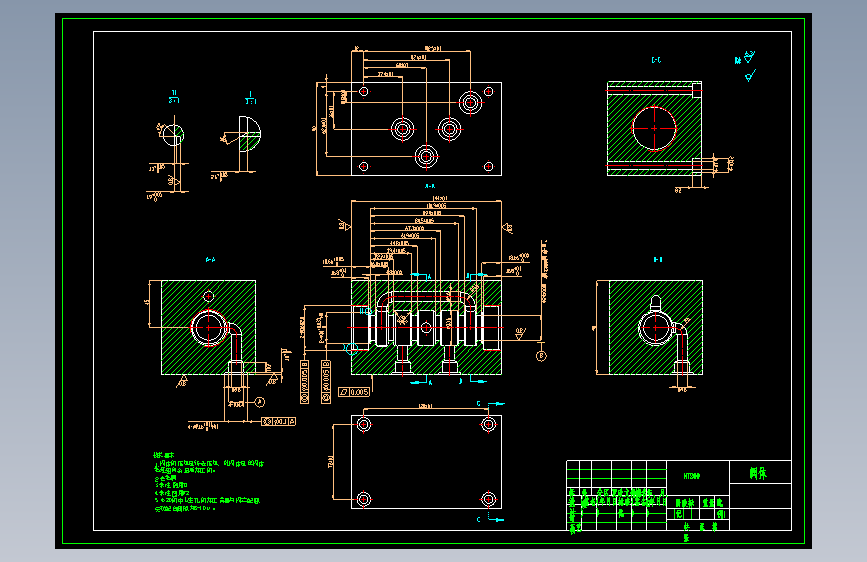
Task: Click the top-left small hole in top view
Action: [x=364, y=91]
